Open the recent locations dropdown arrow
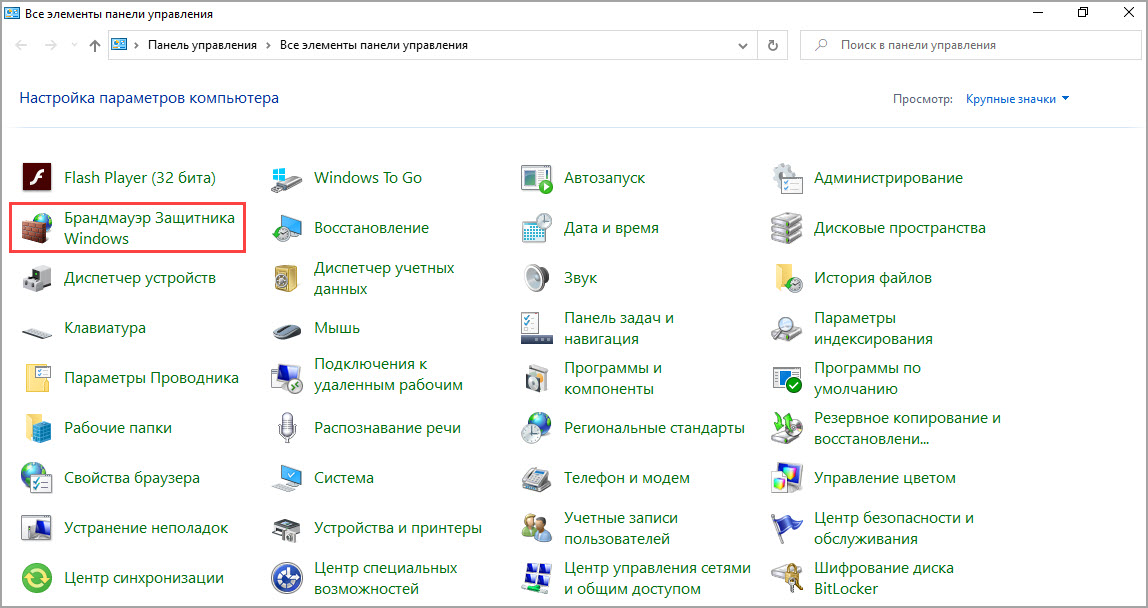The height and width of the screenshot is (608, 1148). point(73,45)
